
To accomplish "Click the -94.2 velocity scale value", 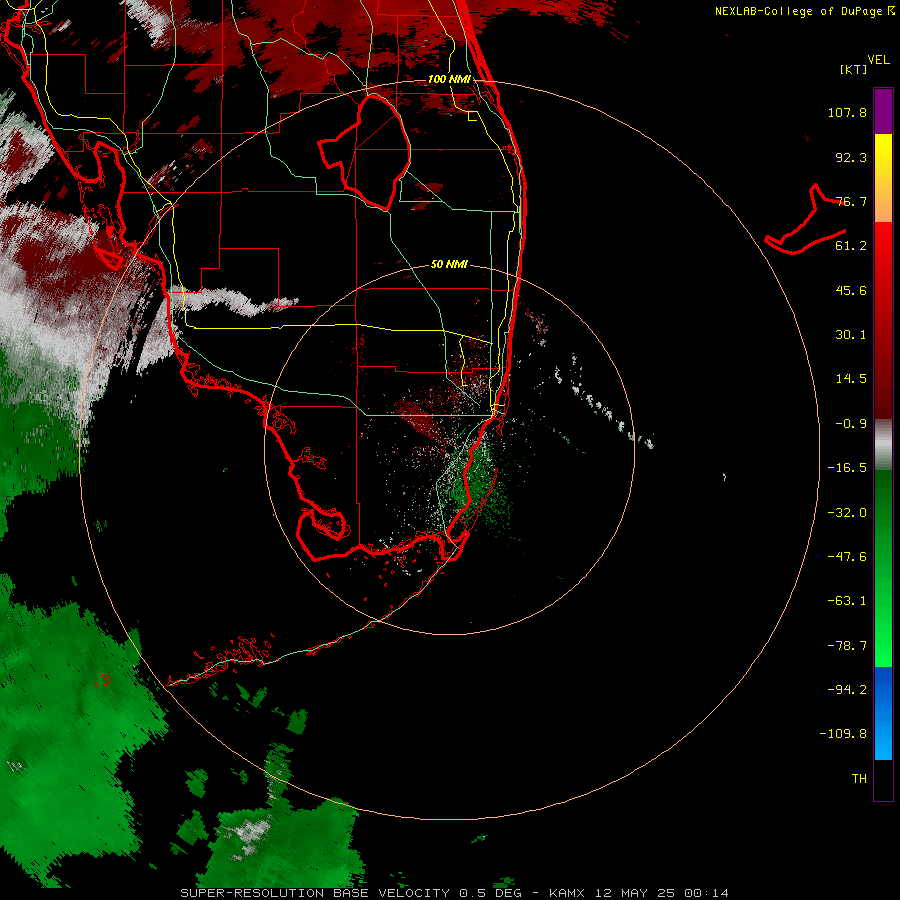I will pyautogui.click(x=847, y=690).
